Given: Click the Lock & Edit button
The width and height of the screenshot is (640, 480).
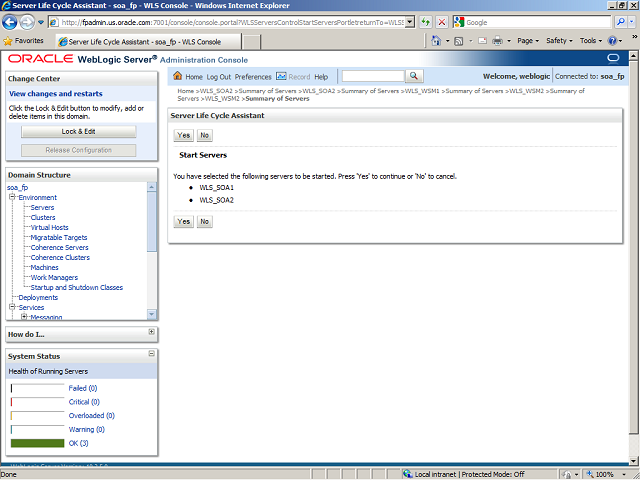Looking at the screenshot, I should coord(78,132).
